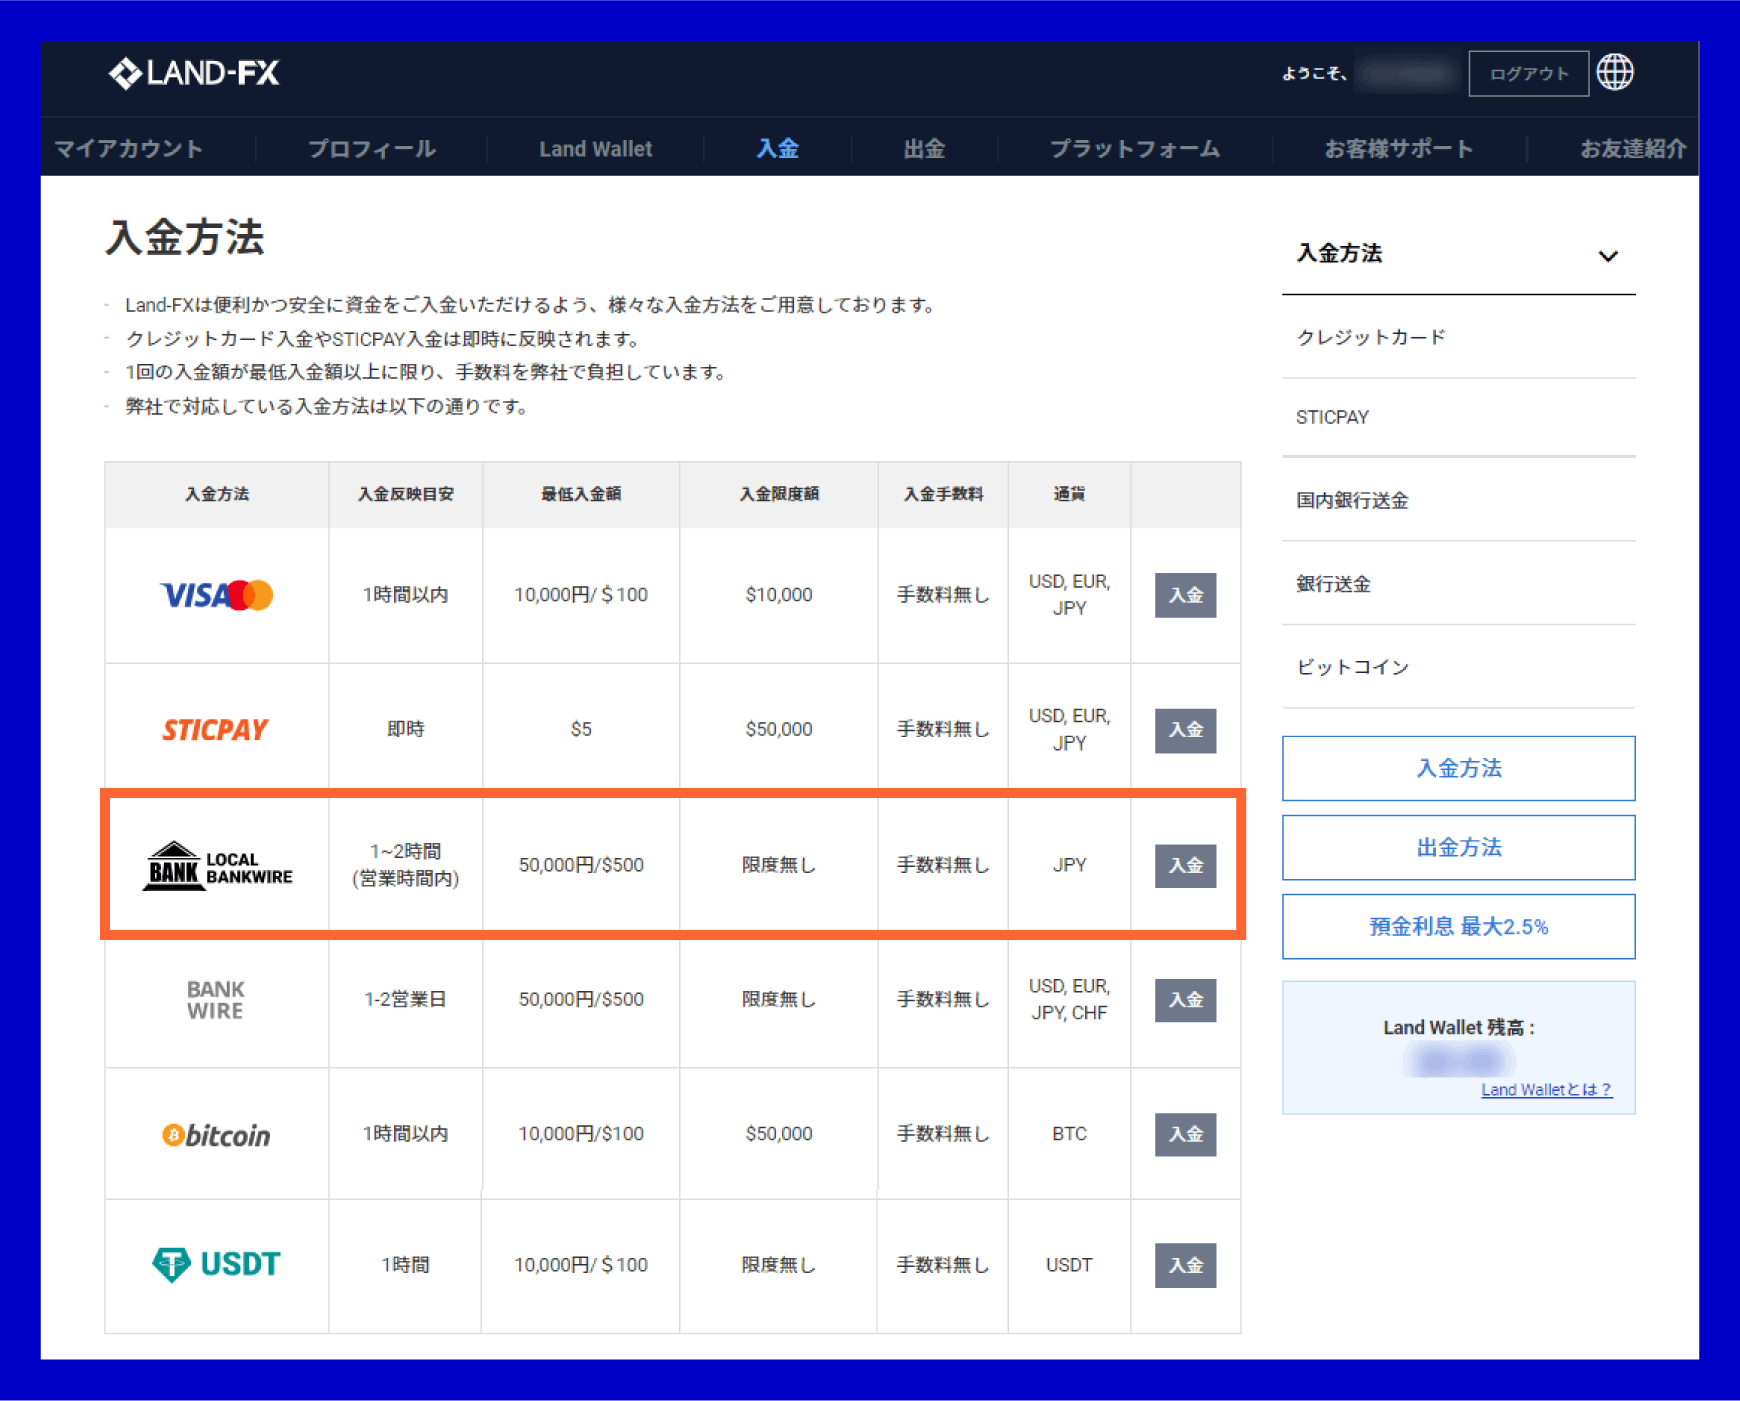Select the 出金 navigation tab

pos(925,149)
